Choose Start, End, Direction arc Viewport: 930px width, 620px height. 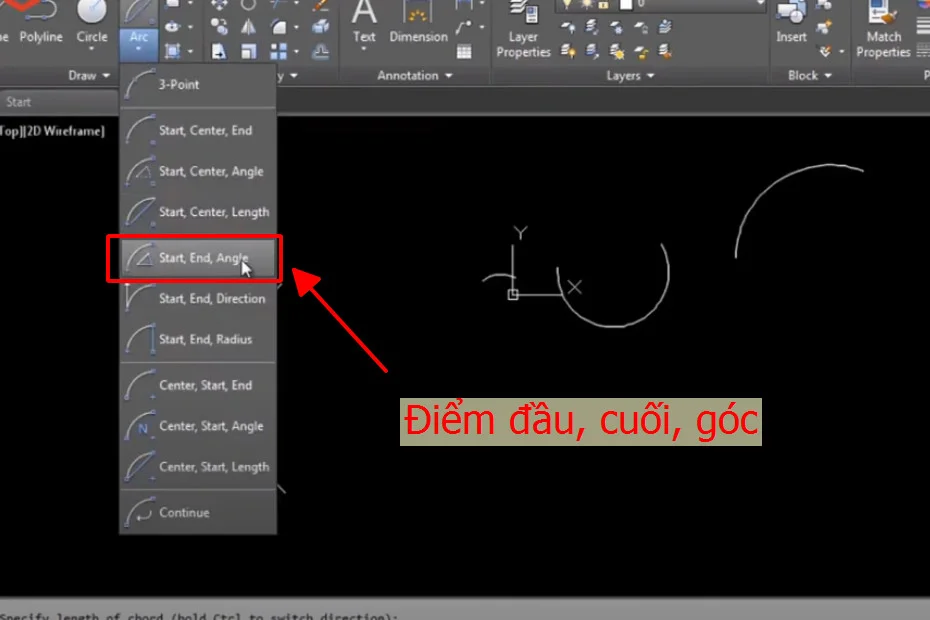pos(198,298)
